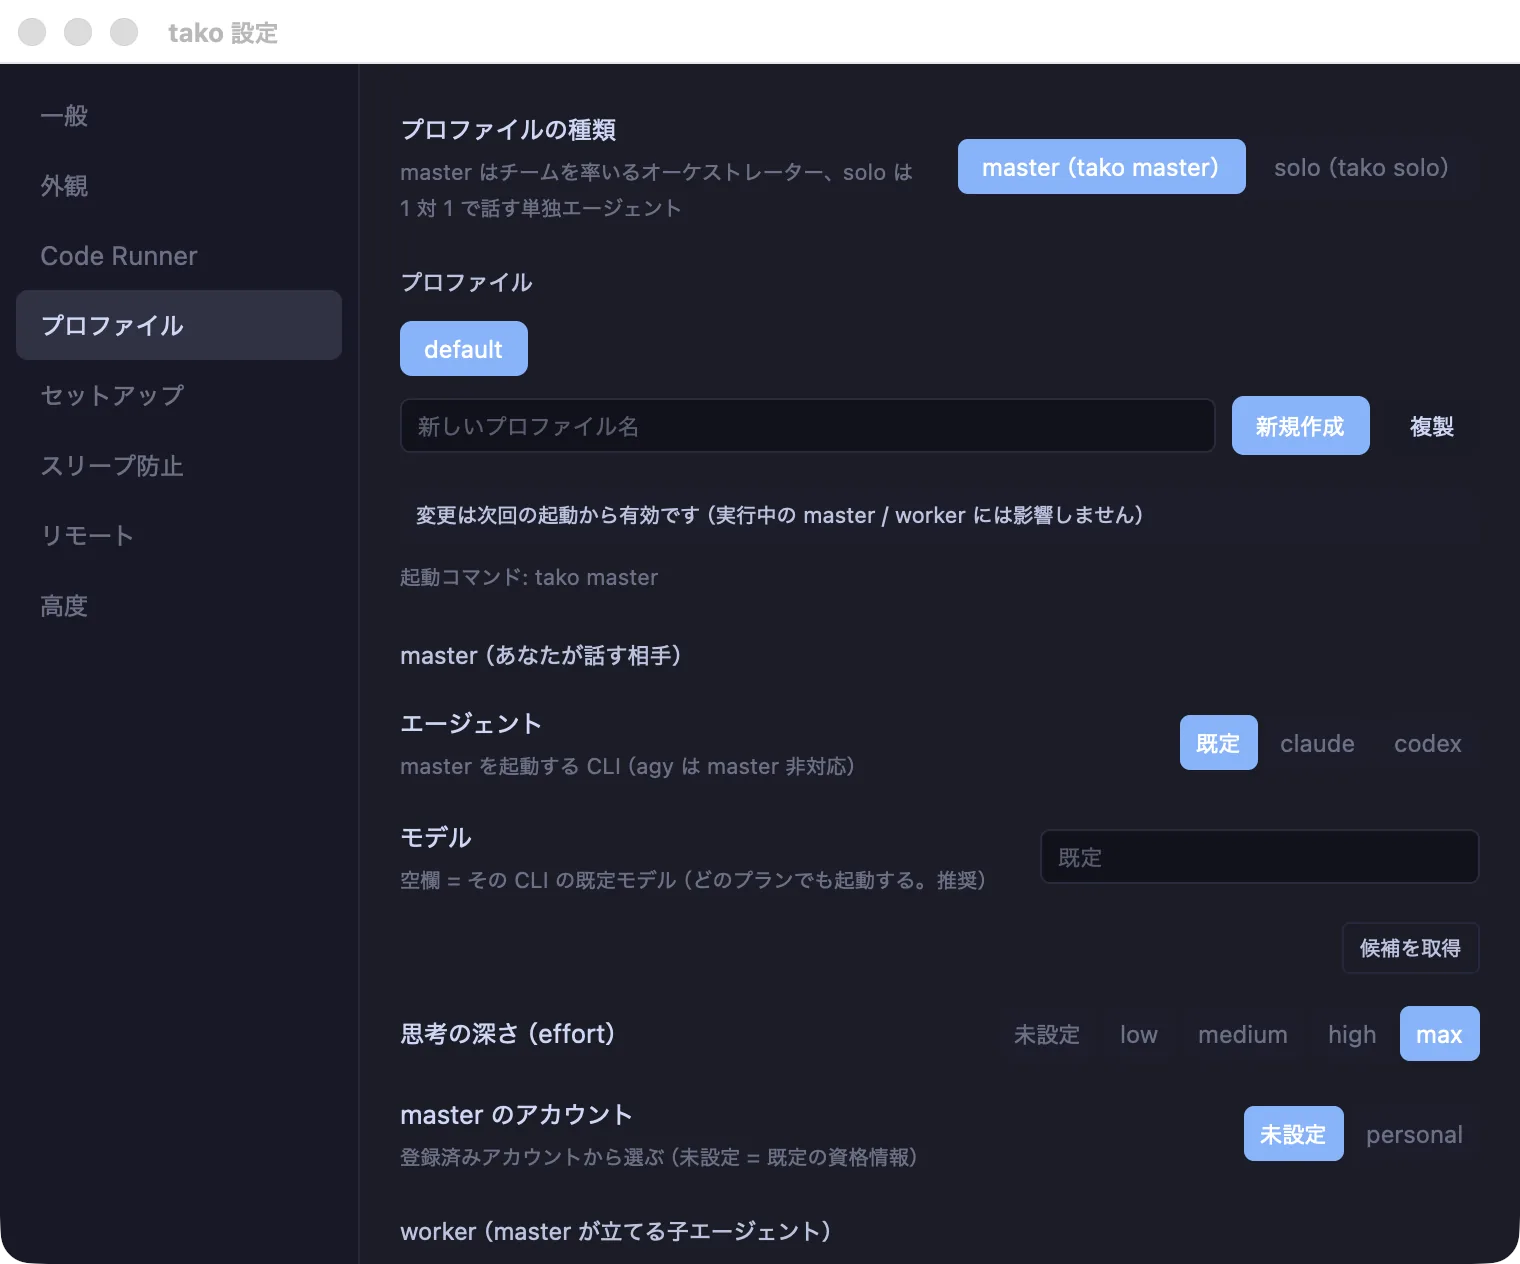Select solo (tako solo) profile type
1520x1264 pixels.
(1361, 167)
